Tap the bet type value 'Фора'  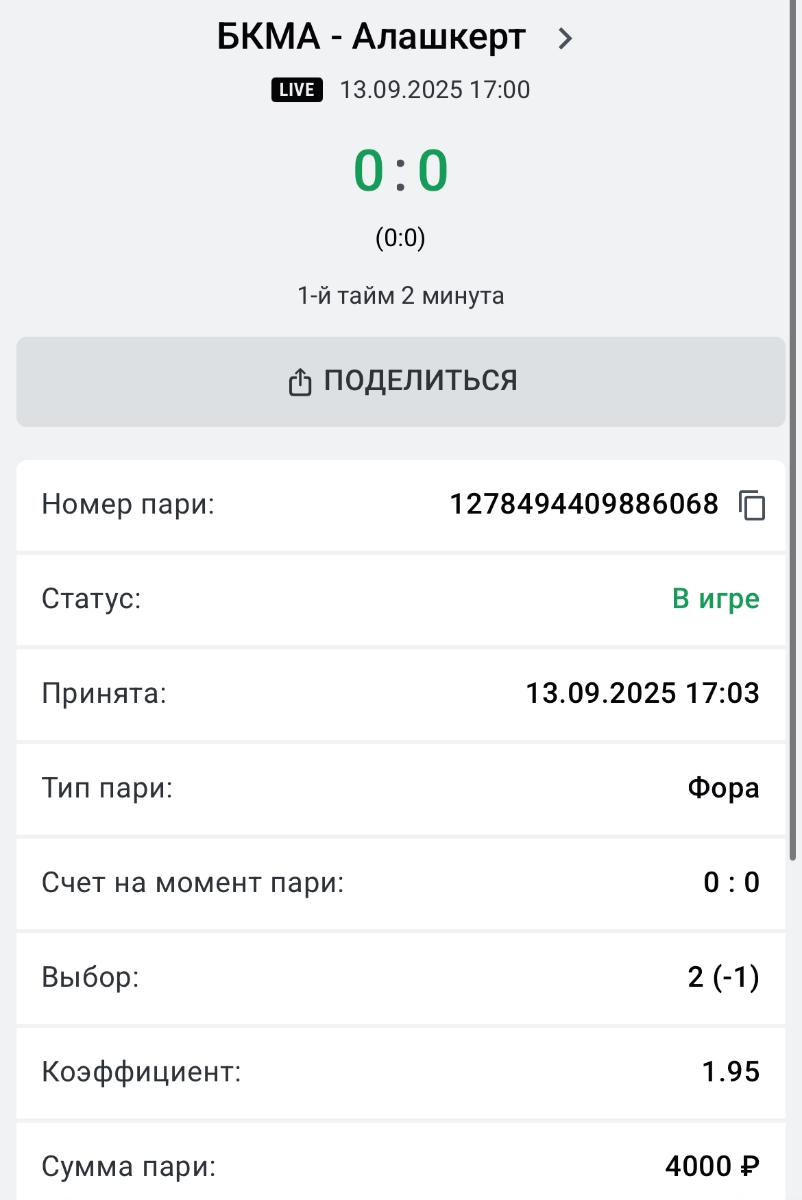(x=723, y=788)
